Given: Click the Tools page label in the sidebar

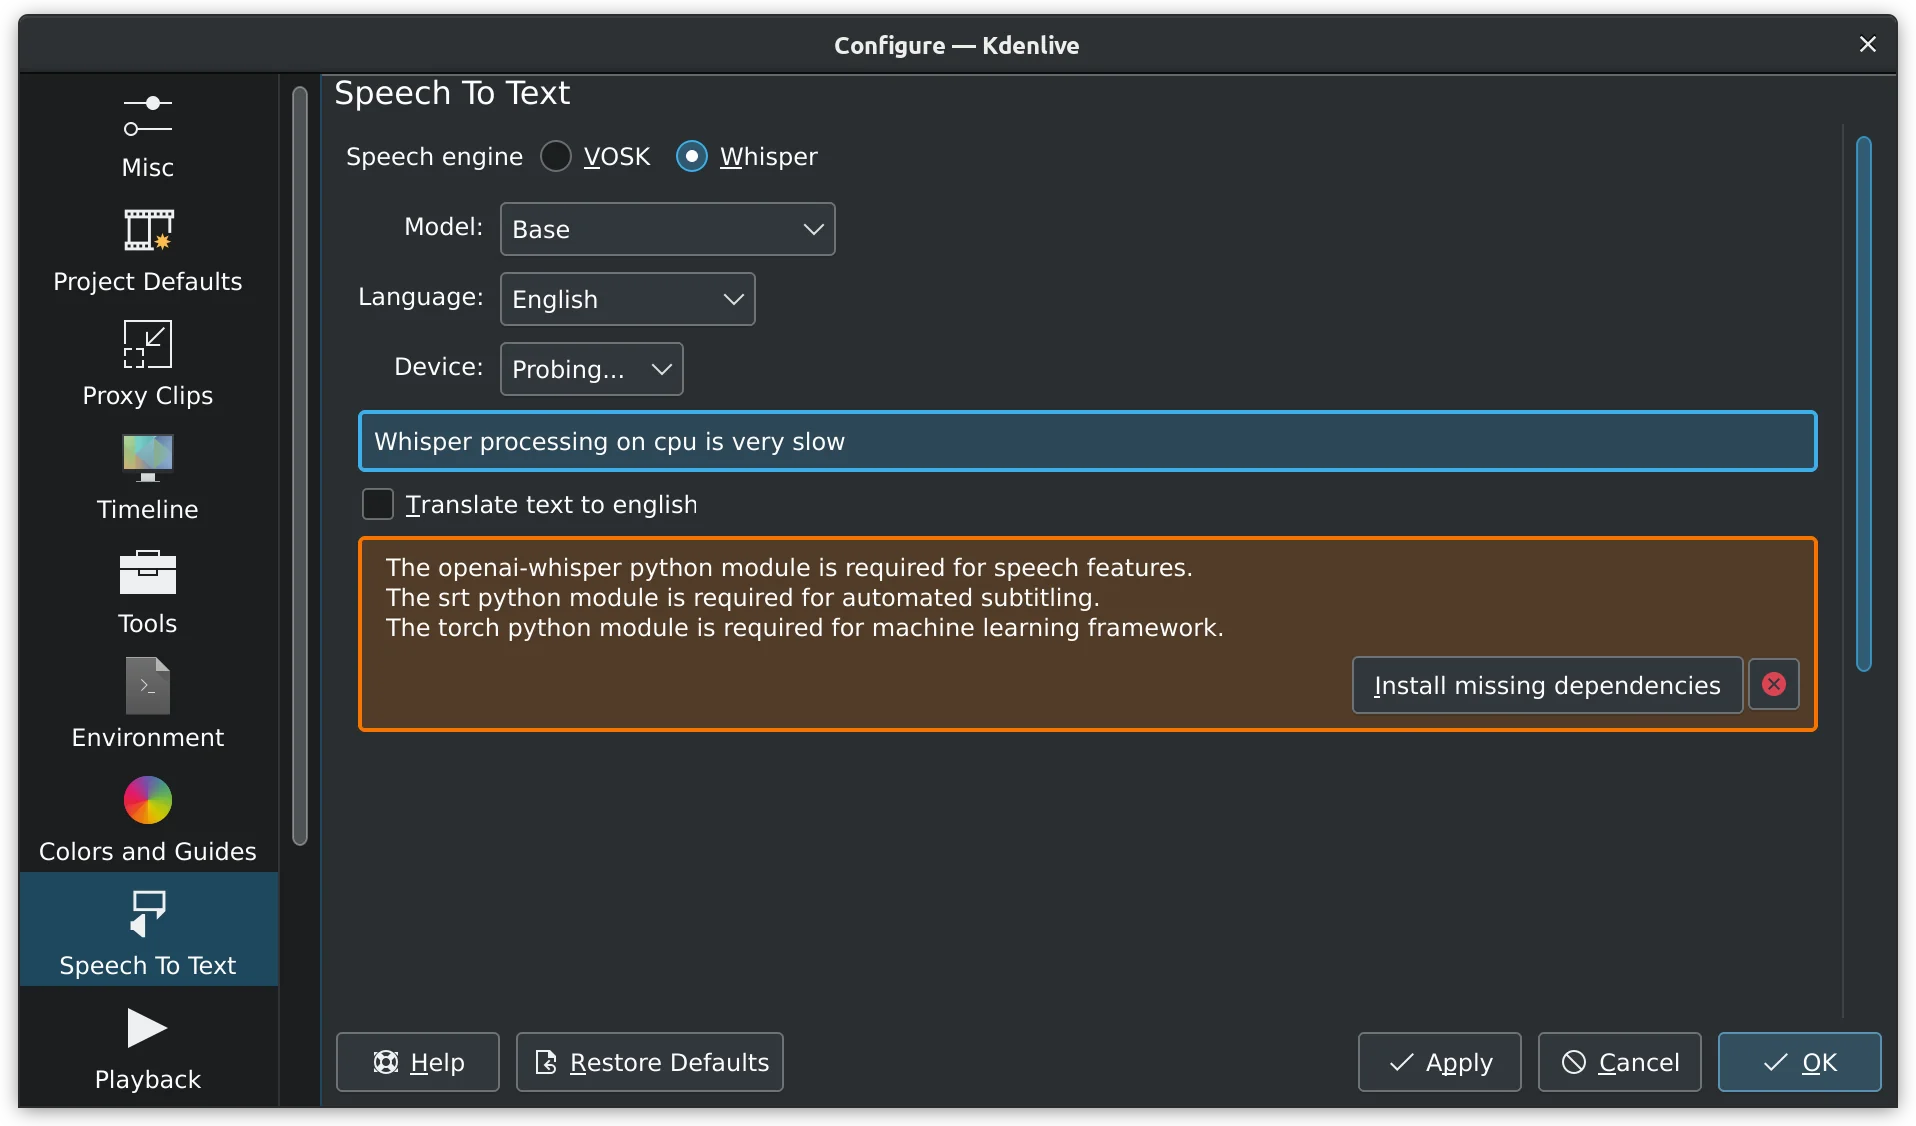Looking at the screenshot, I should (148, 623).
